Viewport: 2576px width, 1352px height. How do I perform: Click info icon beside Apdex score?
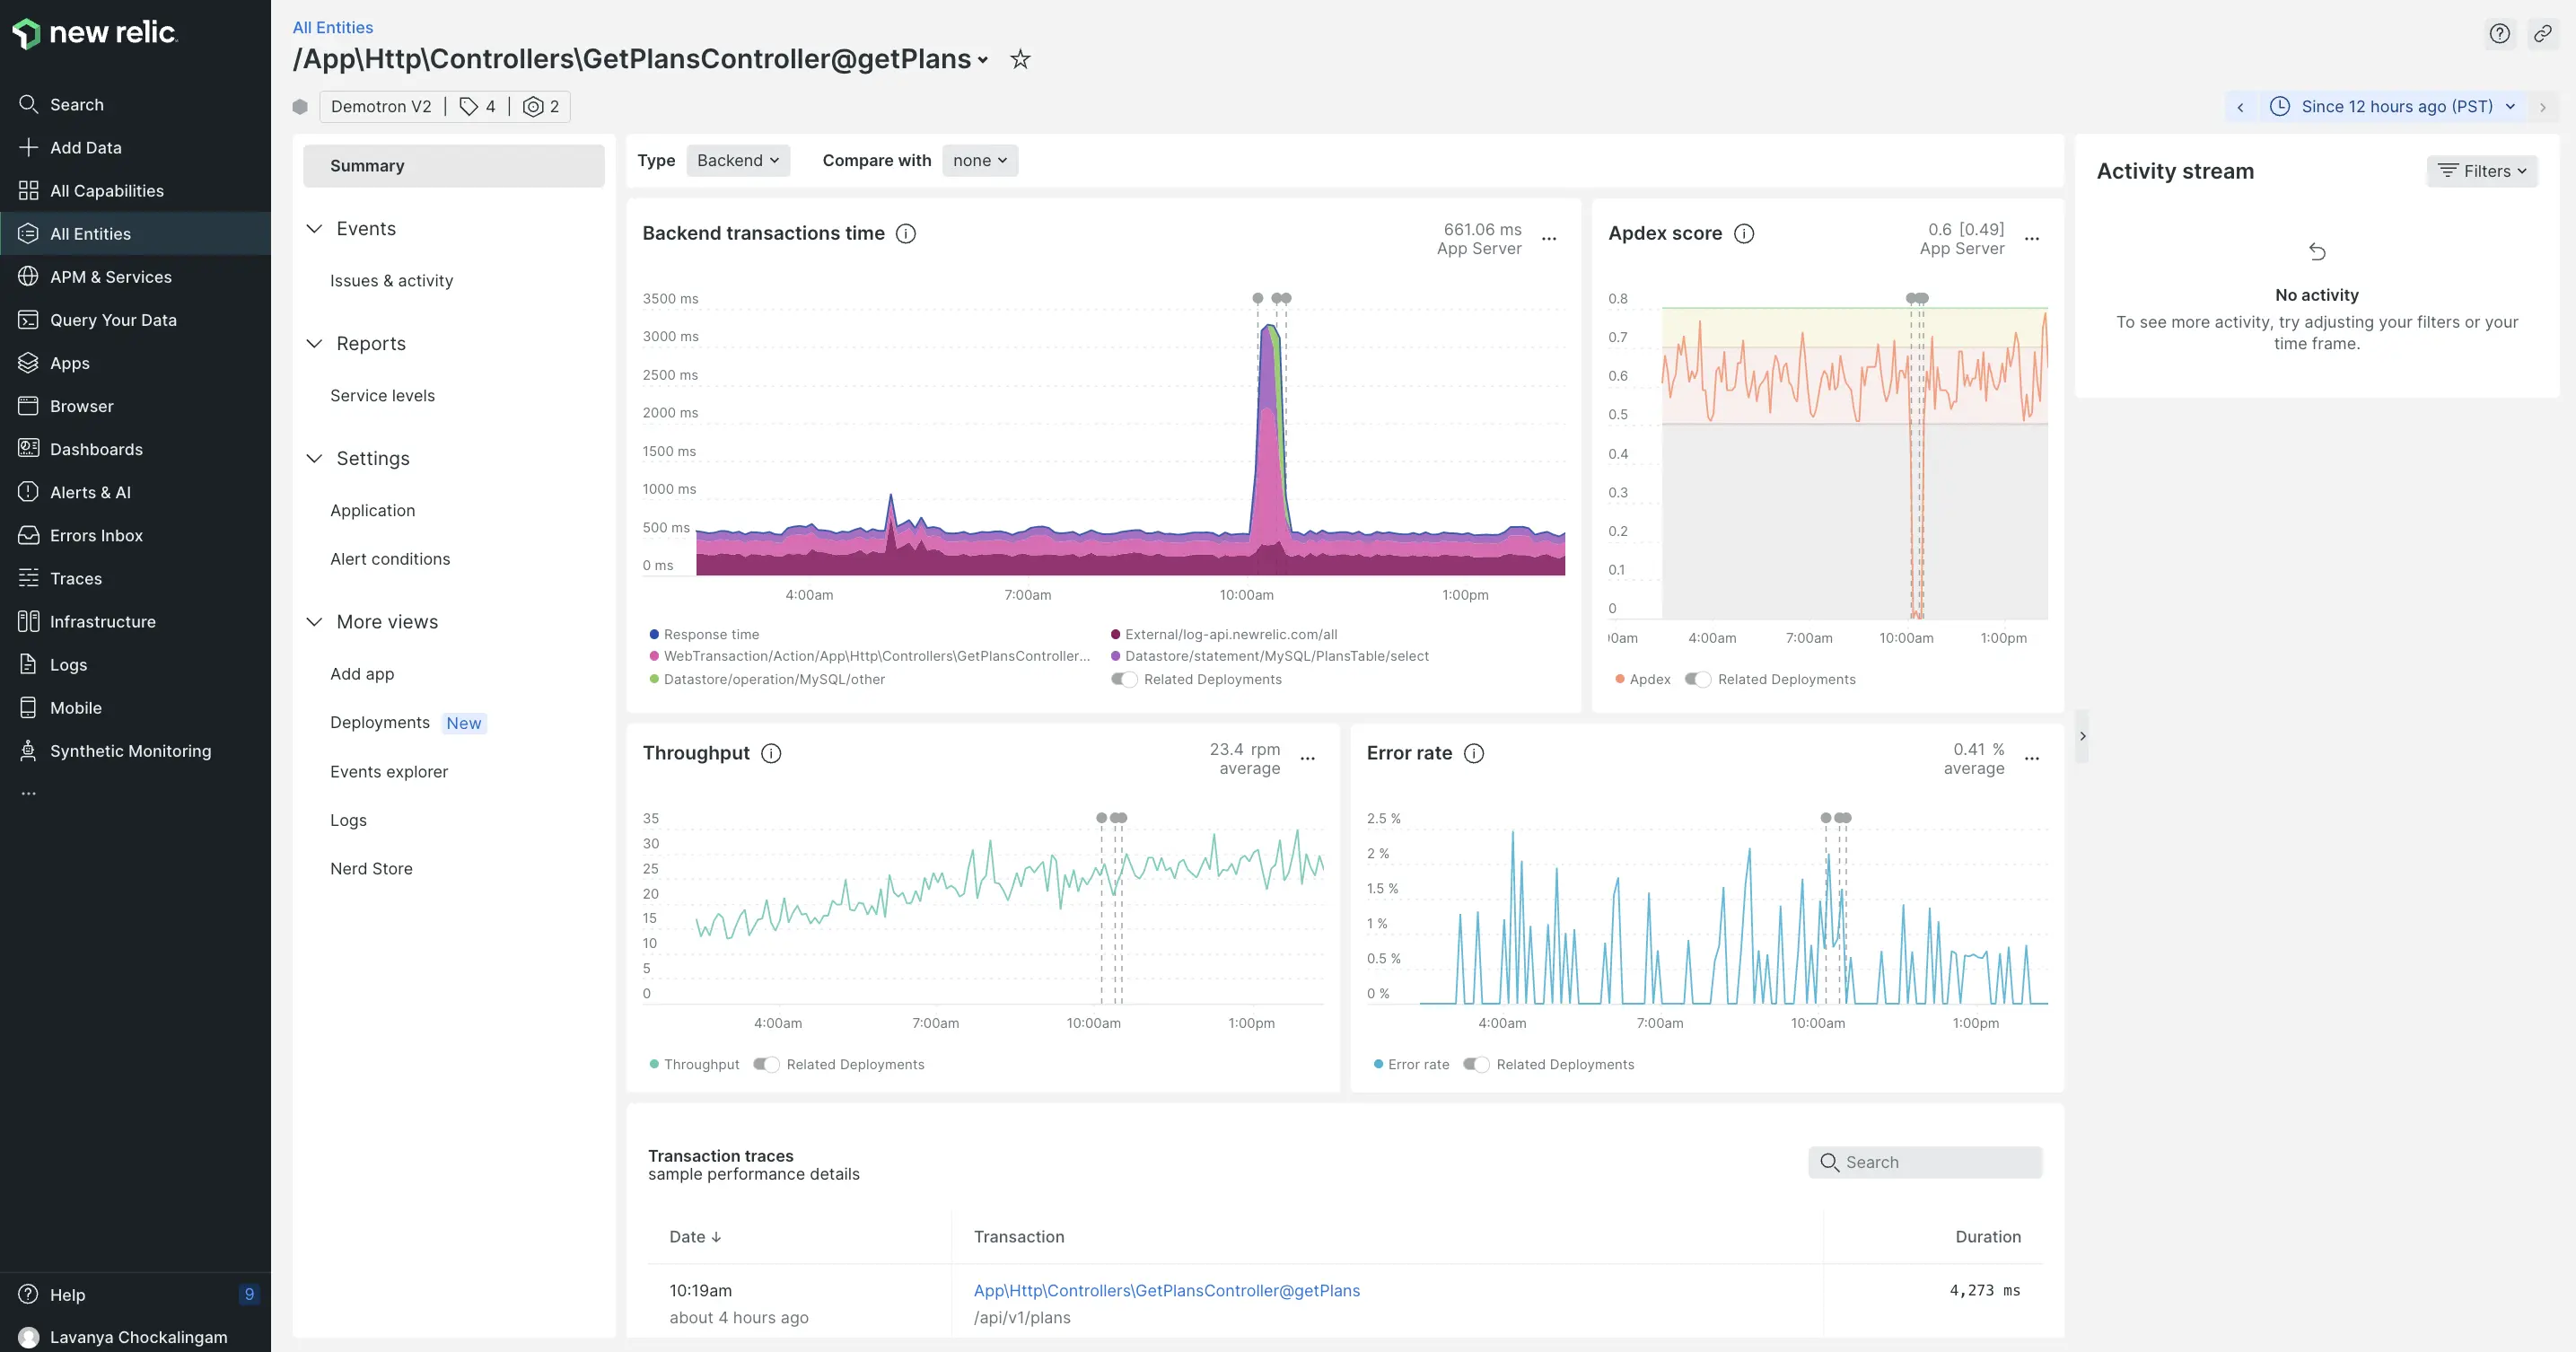click(x=1743, y=233)
